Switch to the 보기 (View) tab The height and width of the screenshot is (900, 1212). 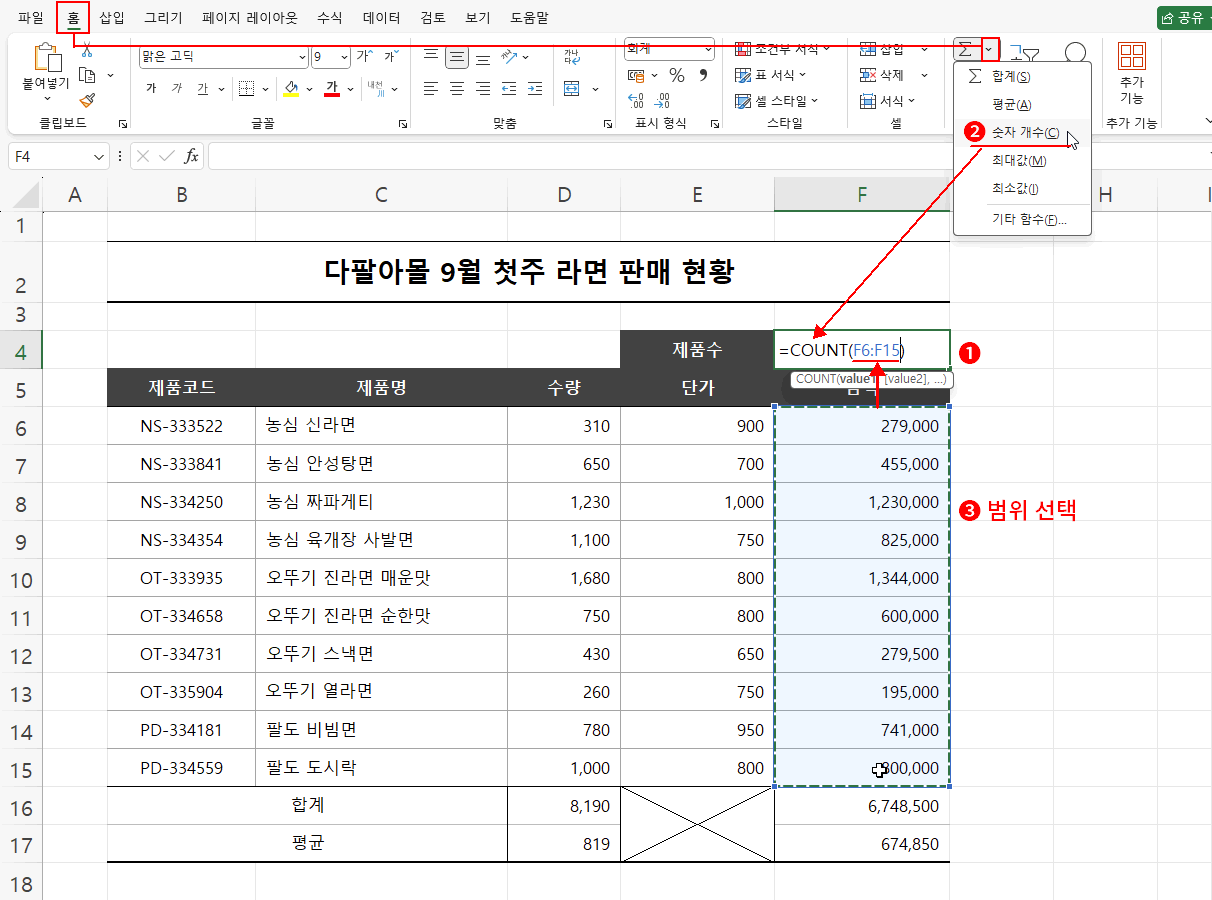point(478,17)
